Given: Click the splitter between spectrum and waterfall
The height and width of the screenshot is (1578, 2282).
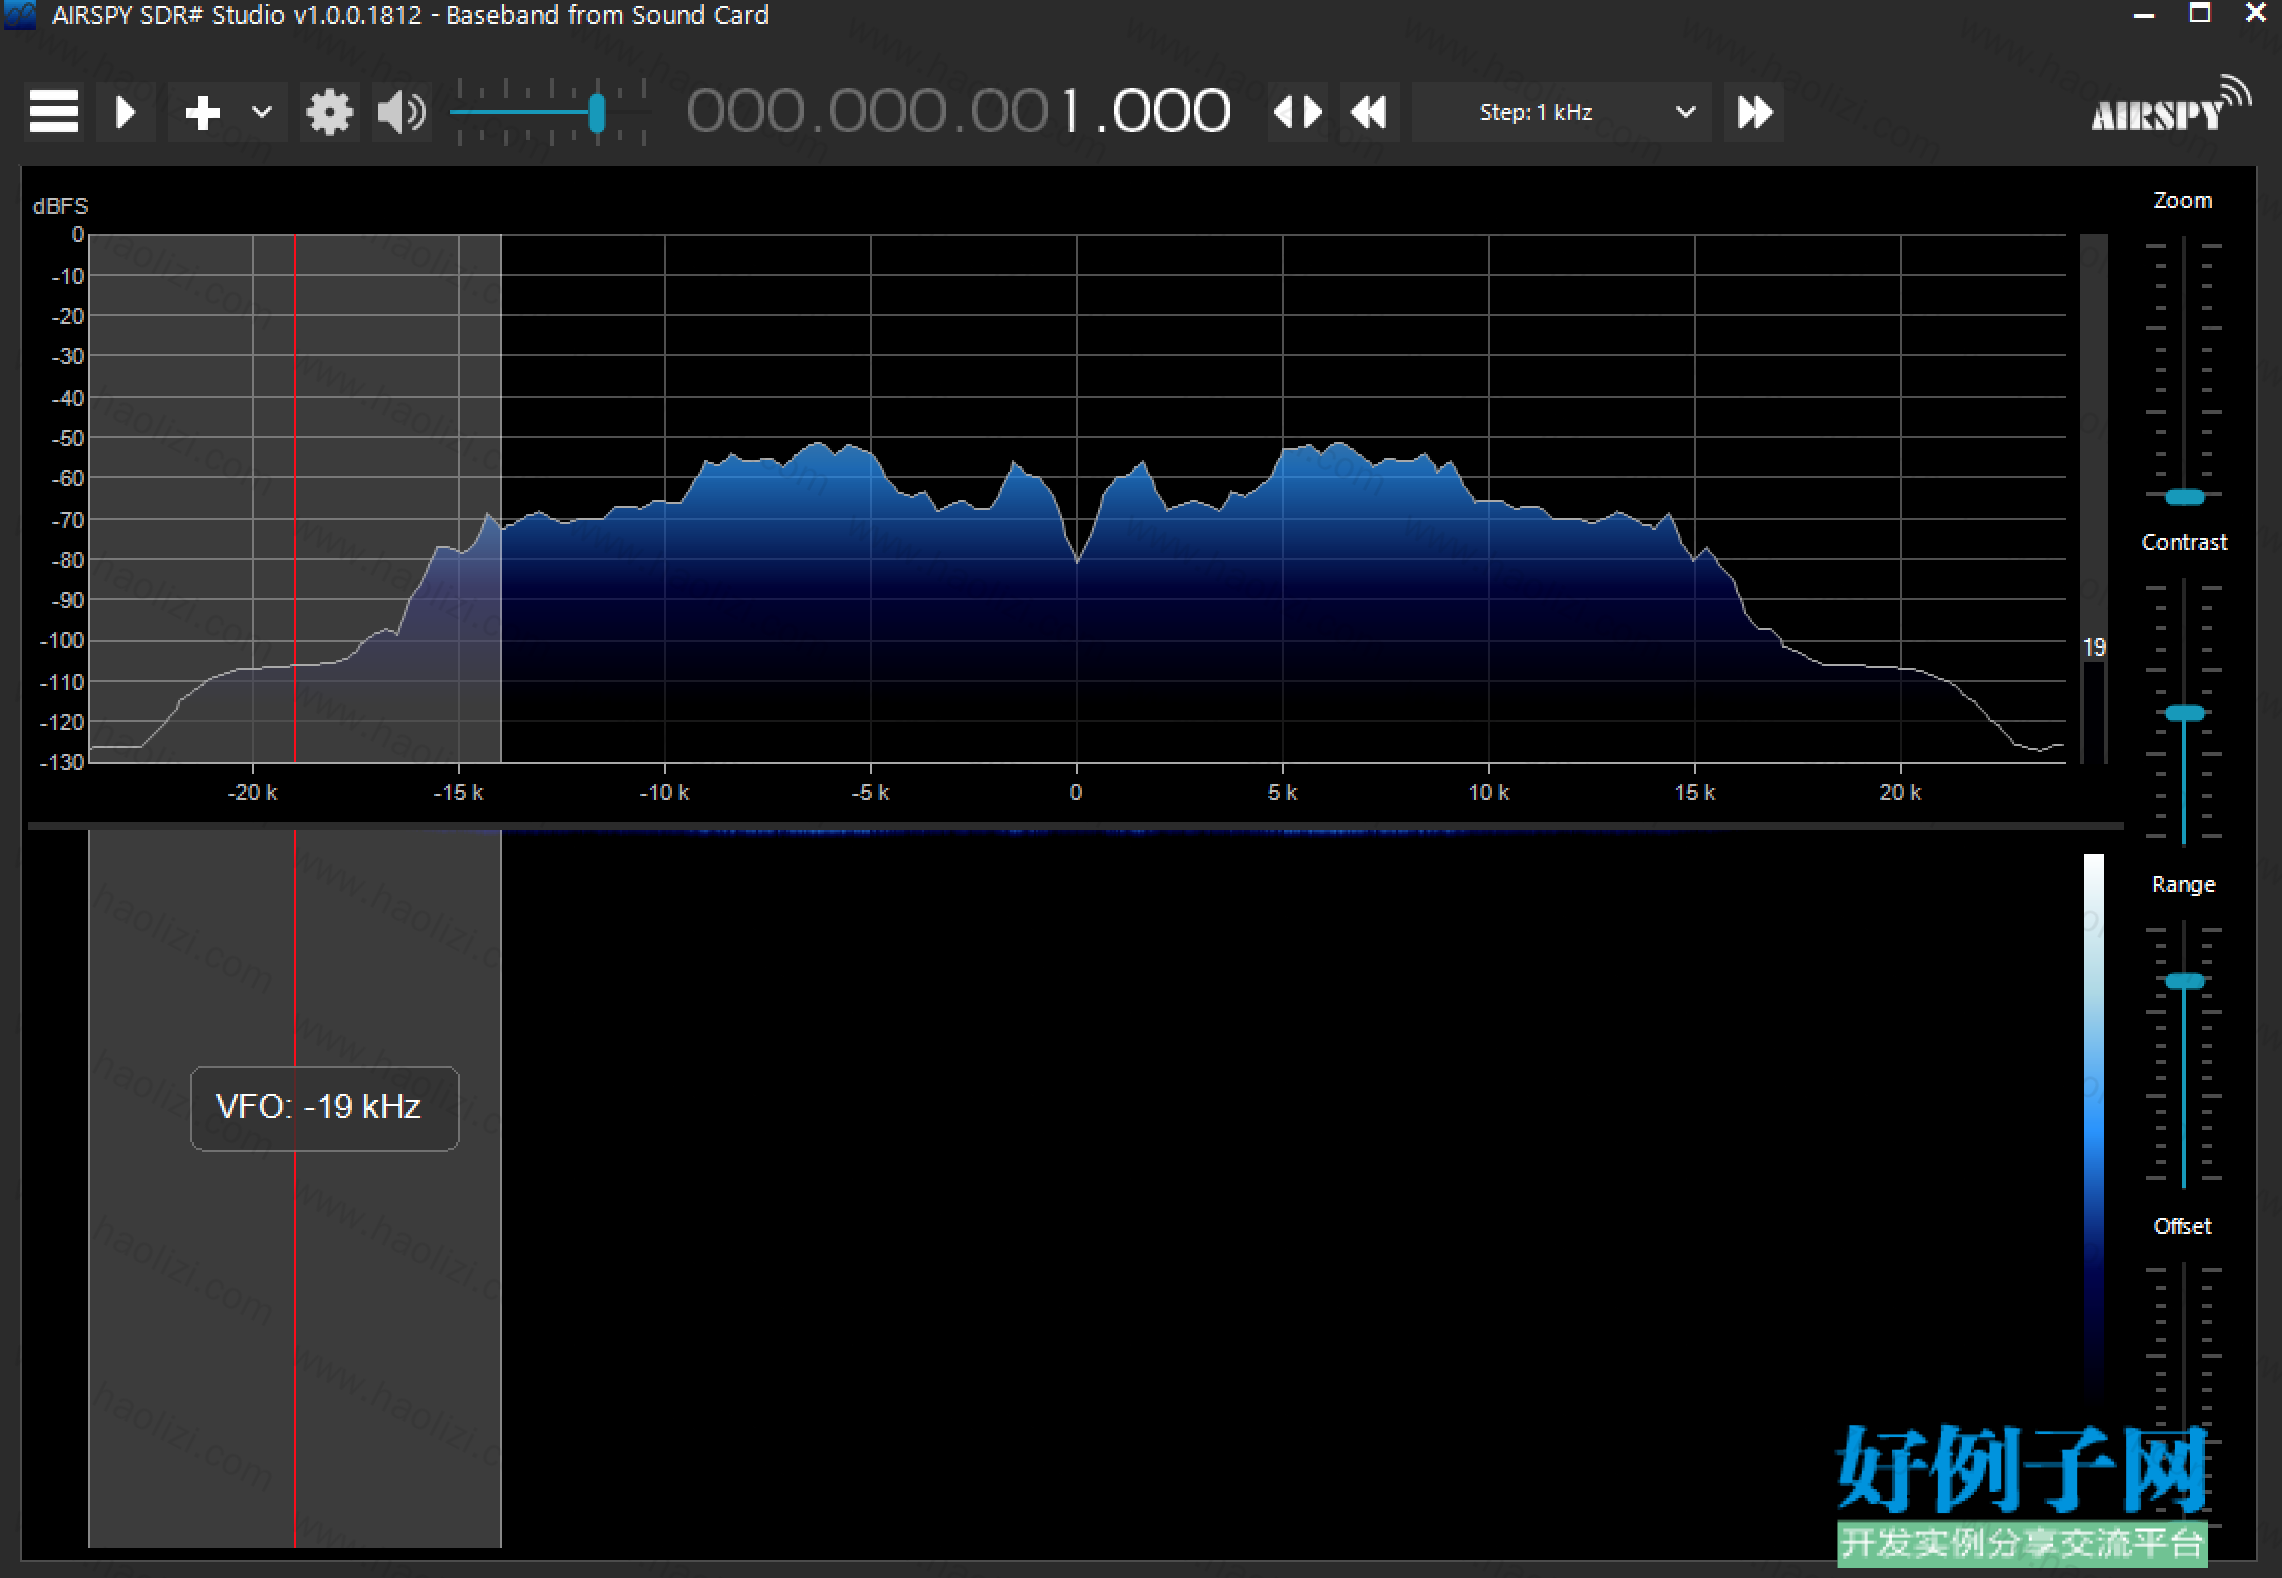Looking at the screenshot, I should pos(1075,826).
